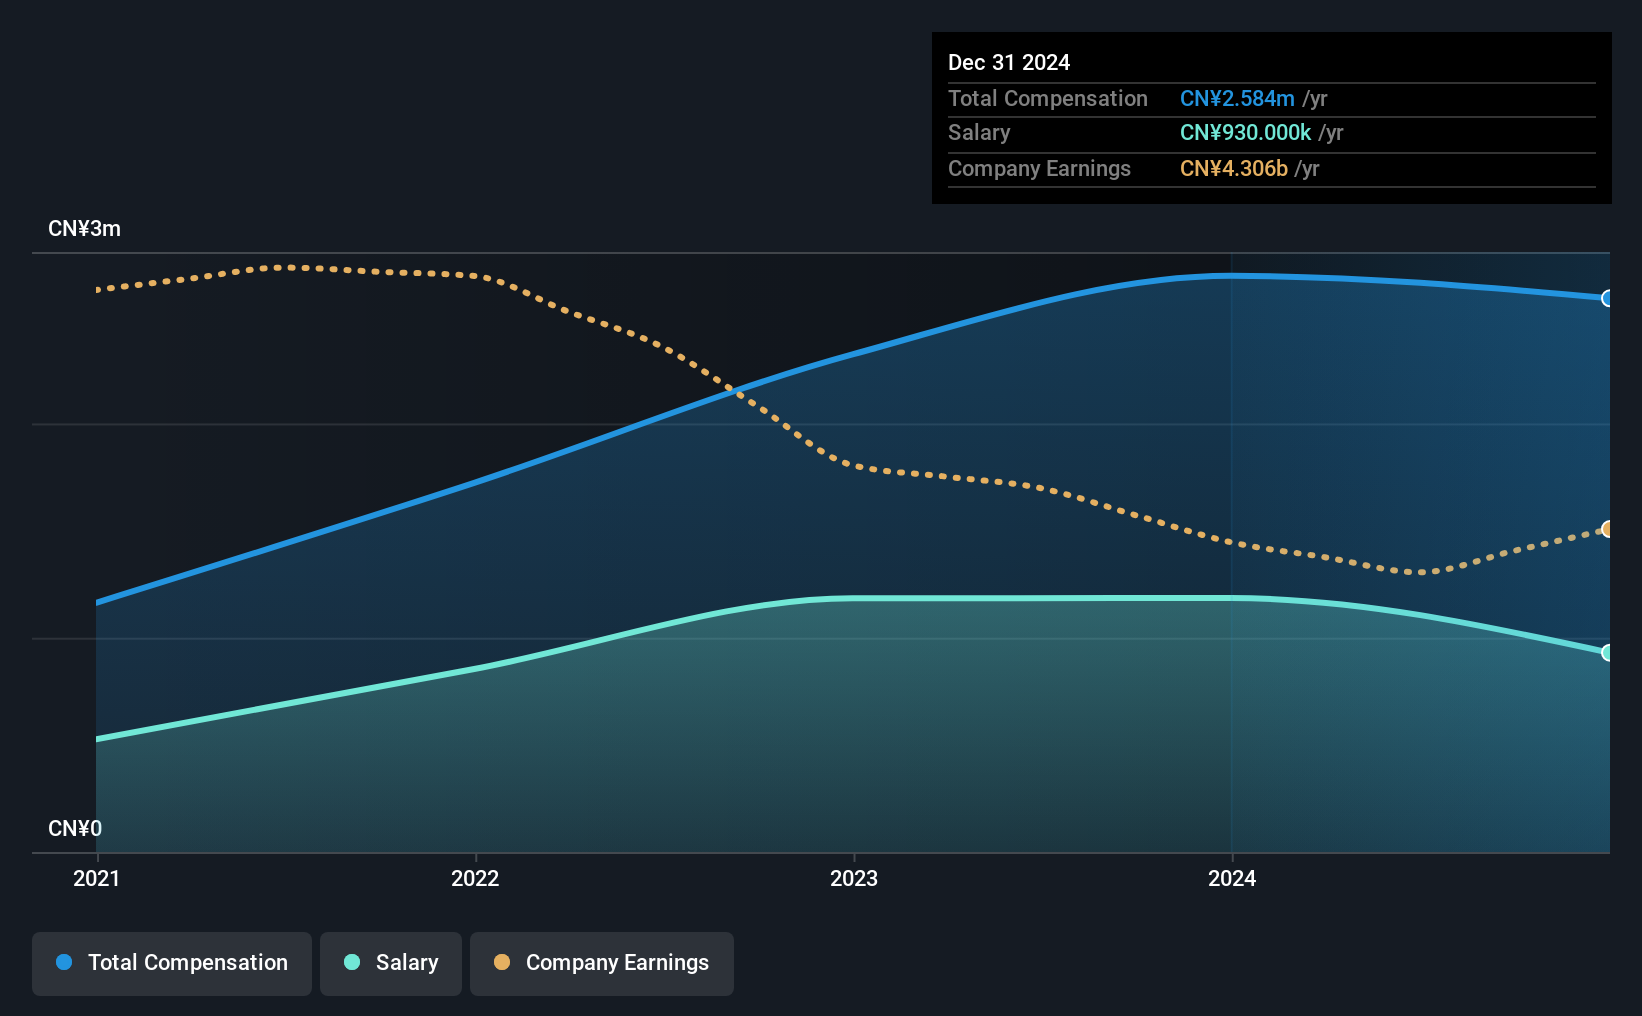Toggle the Salary legend button
Viewport: 1642px width, 1016px height.
[x=391, y=963]
